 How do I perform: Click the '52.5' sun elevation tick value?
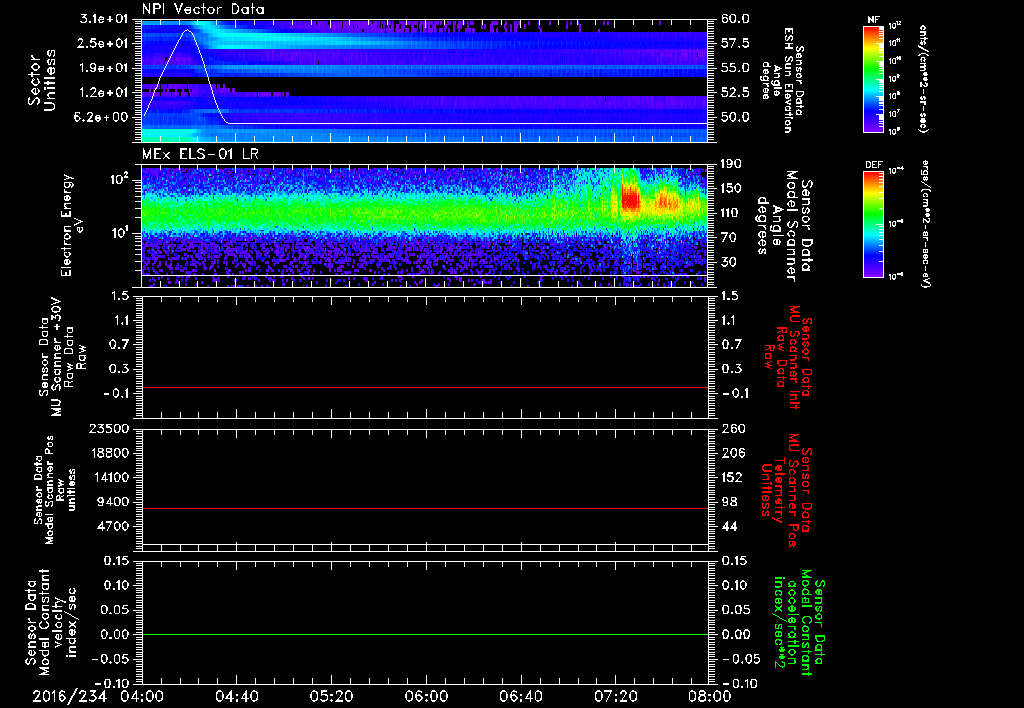click(735, 93)
